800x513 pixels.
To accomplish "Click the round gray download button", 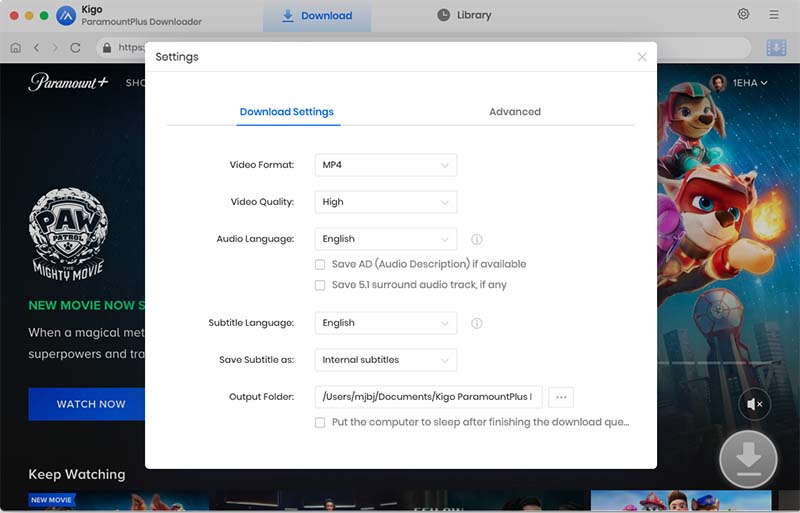I will pos(748,459).
